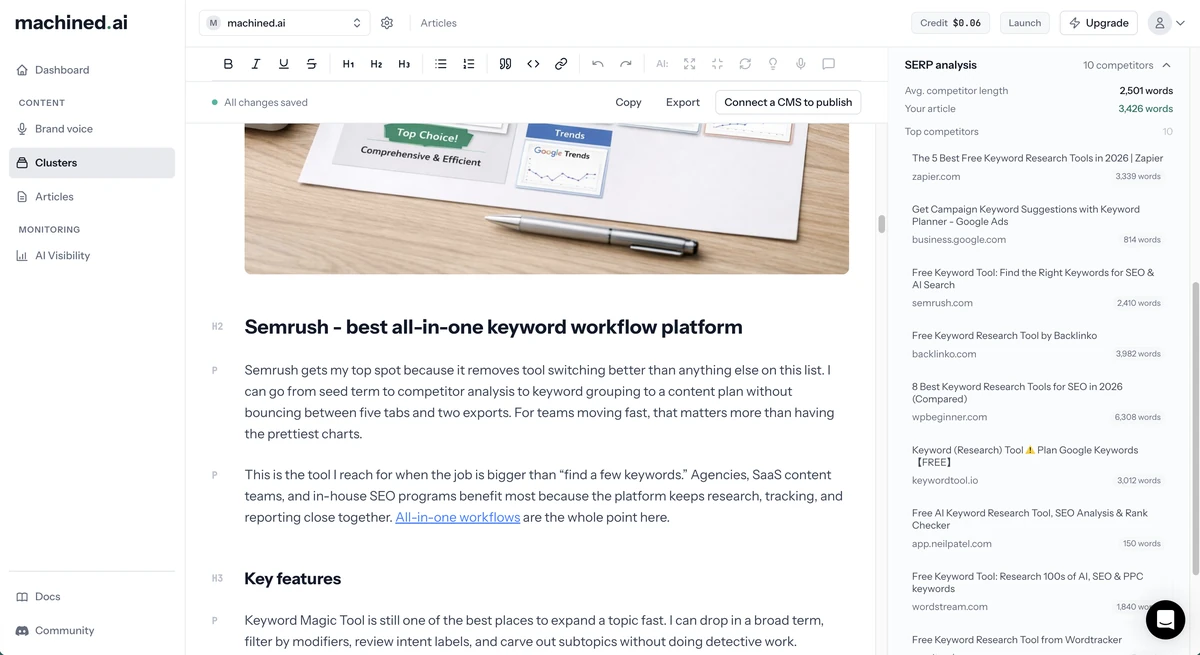
Task: Click the Upgrade button
Action: 1099,23
